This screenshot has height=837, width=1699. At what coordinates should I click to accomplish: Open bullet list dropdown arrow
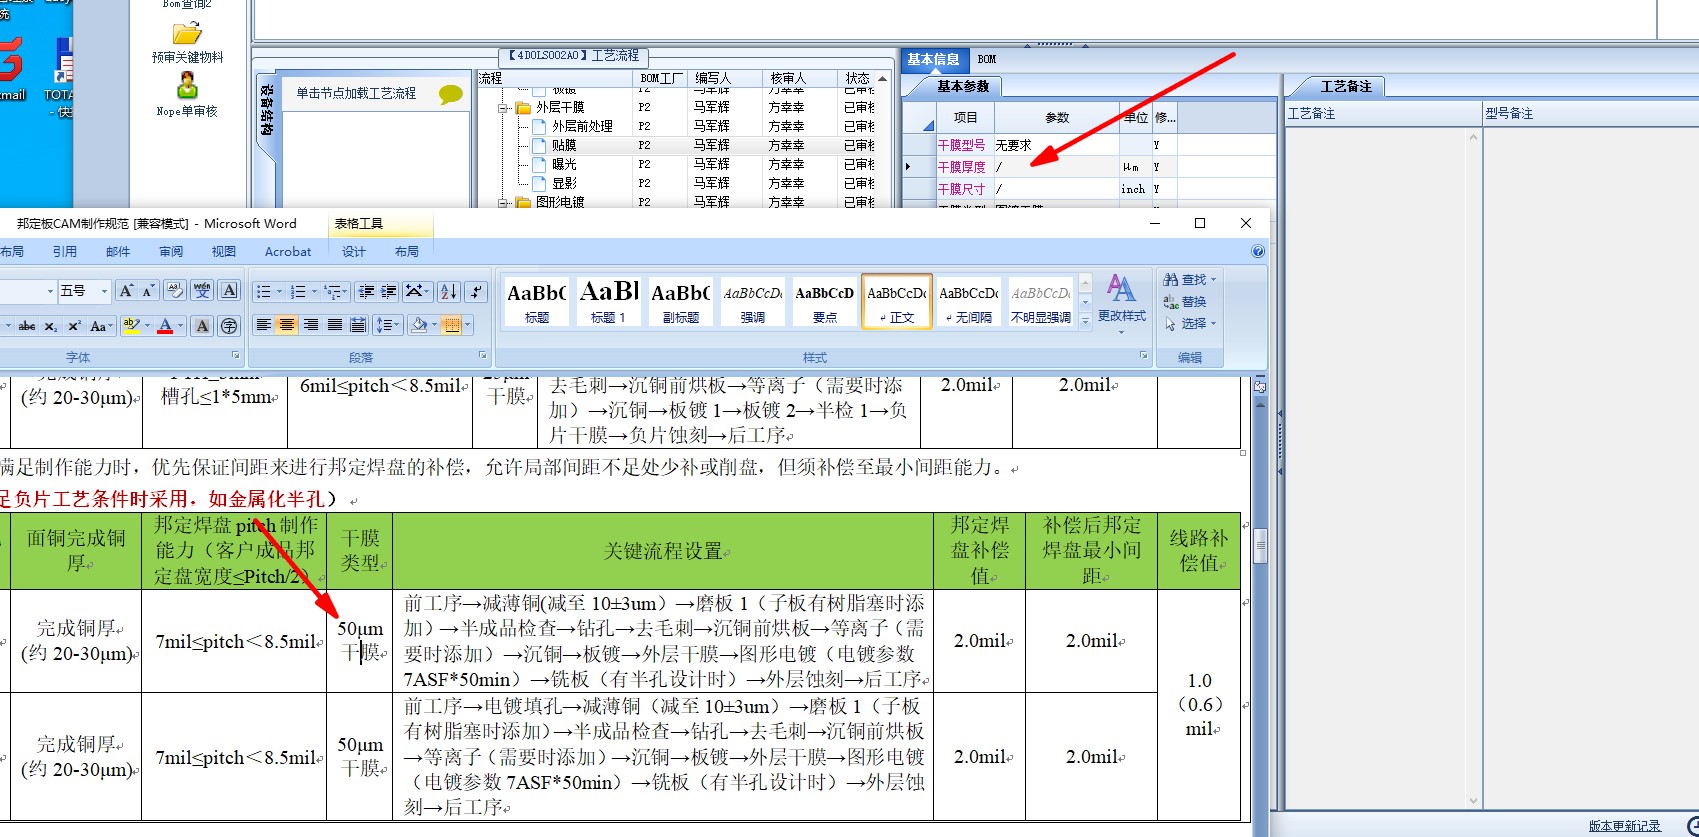pyautogui.click(x=279, y=291)
